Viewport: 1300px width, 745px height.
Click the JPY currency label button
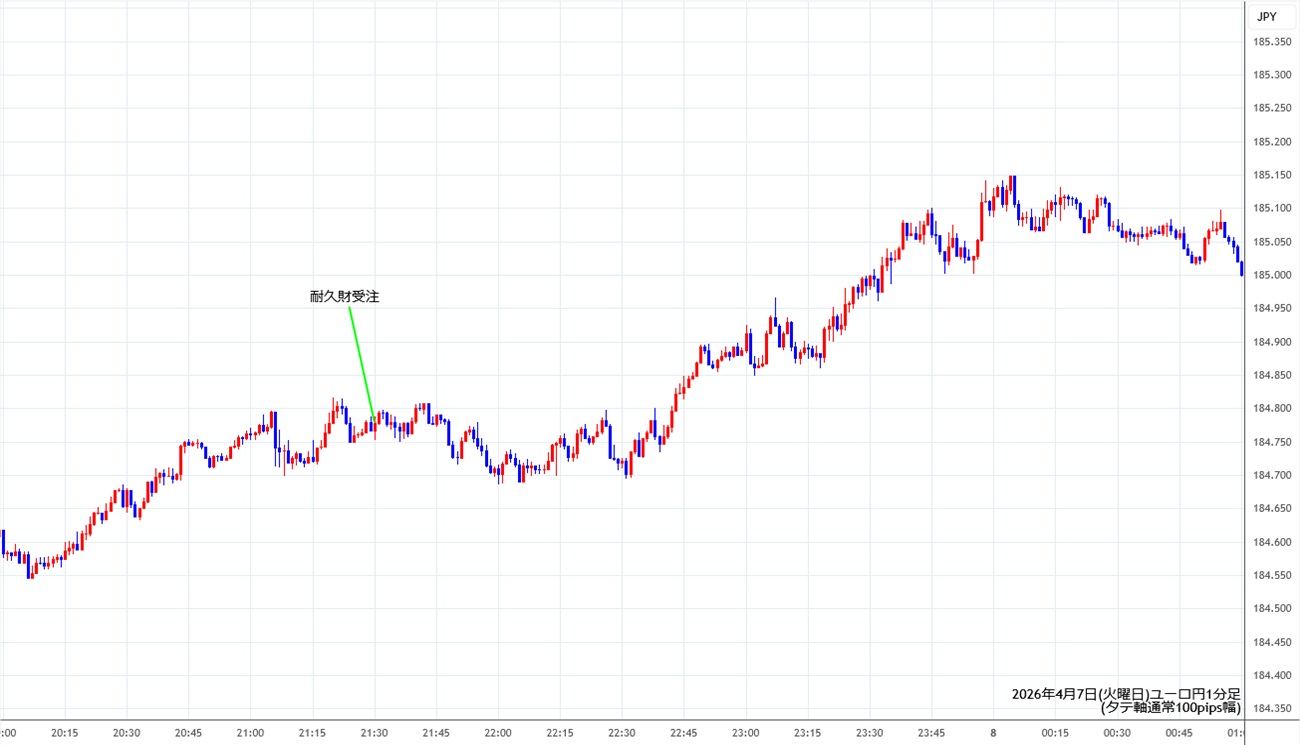(1267, 16)
